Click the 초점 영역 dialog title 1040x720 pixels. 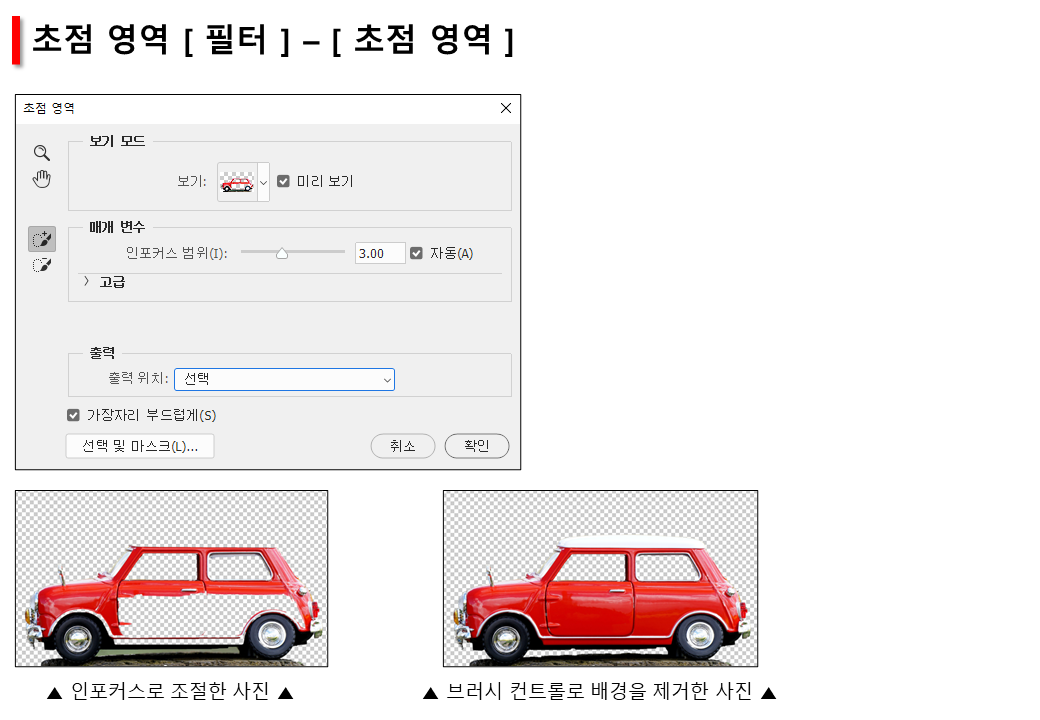(48, 108)
